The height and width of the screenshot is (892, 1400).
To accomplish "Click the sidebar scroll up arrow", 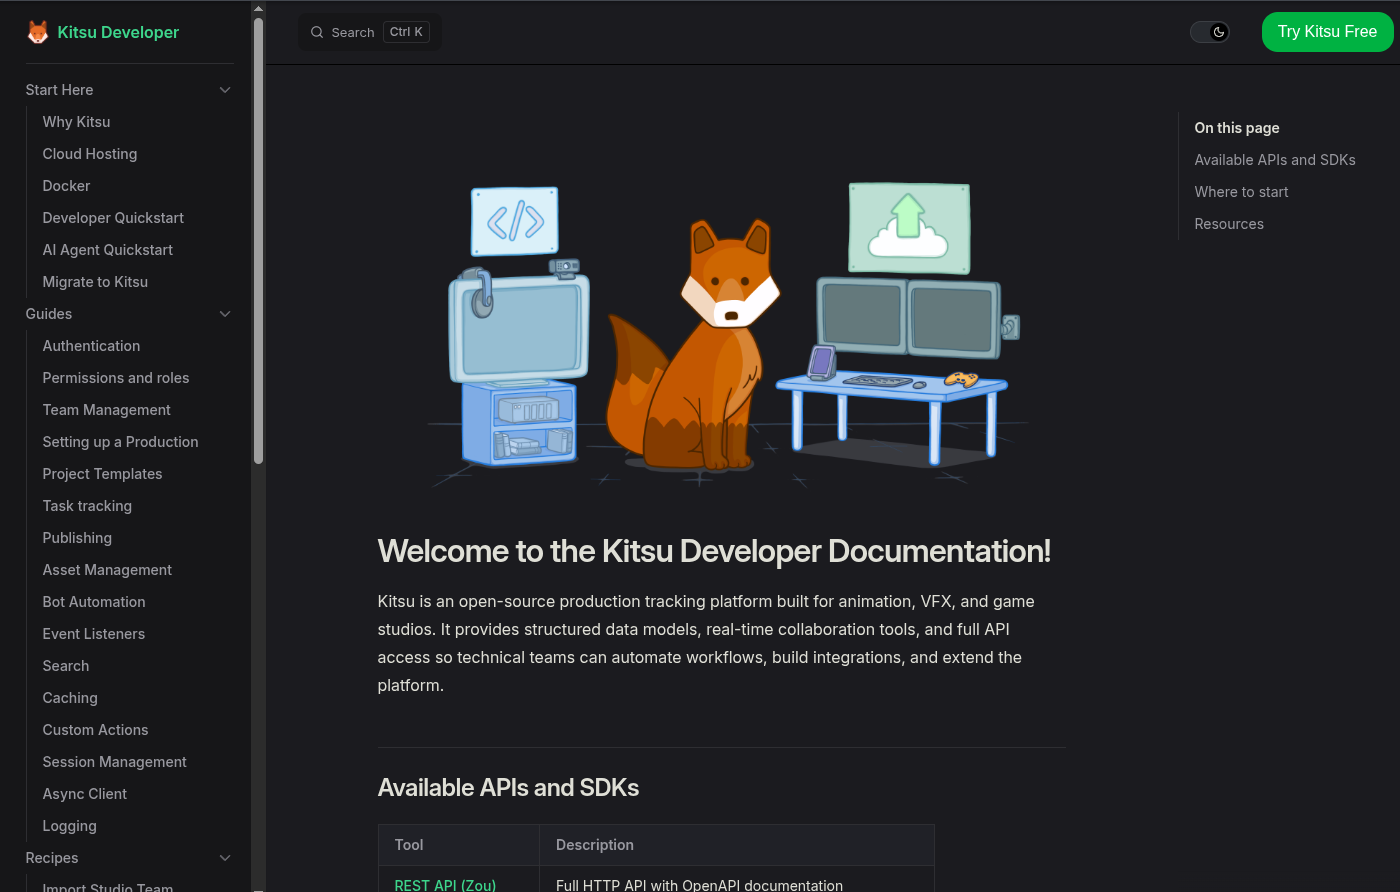I will tap(258, 8).
